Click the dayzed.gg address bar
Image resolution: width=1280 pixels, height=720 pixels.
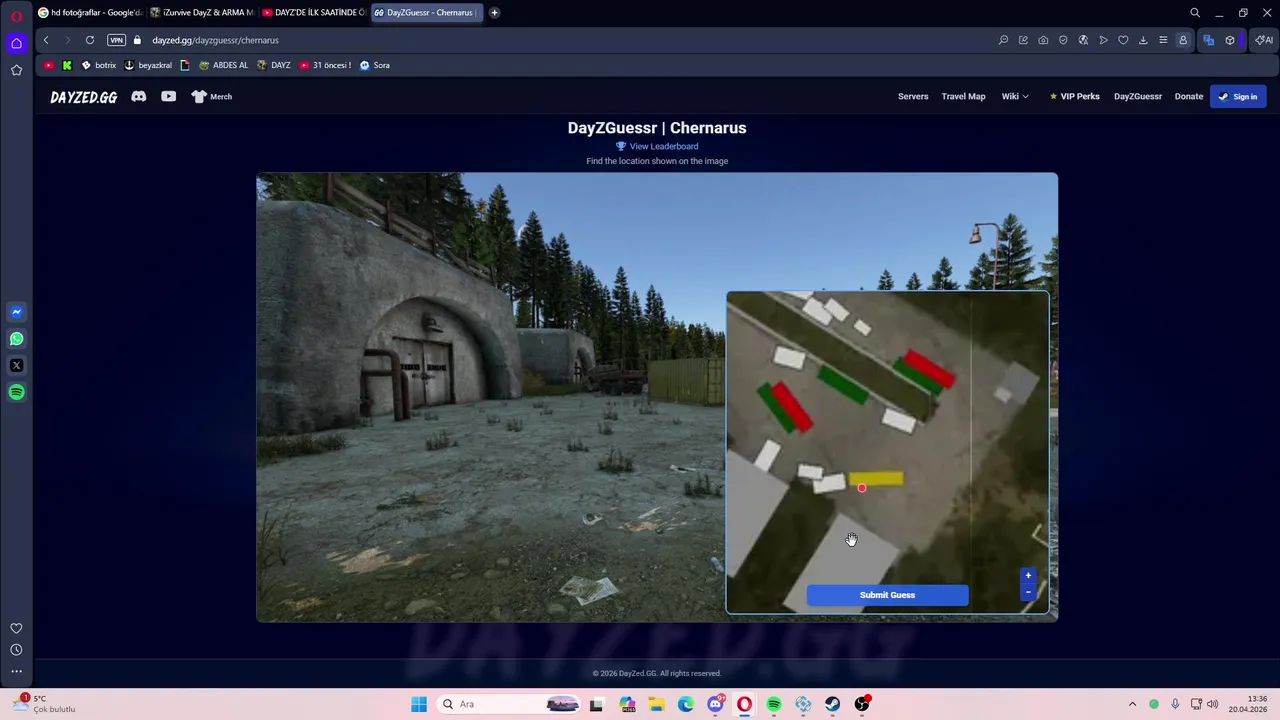coord(215,40)
